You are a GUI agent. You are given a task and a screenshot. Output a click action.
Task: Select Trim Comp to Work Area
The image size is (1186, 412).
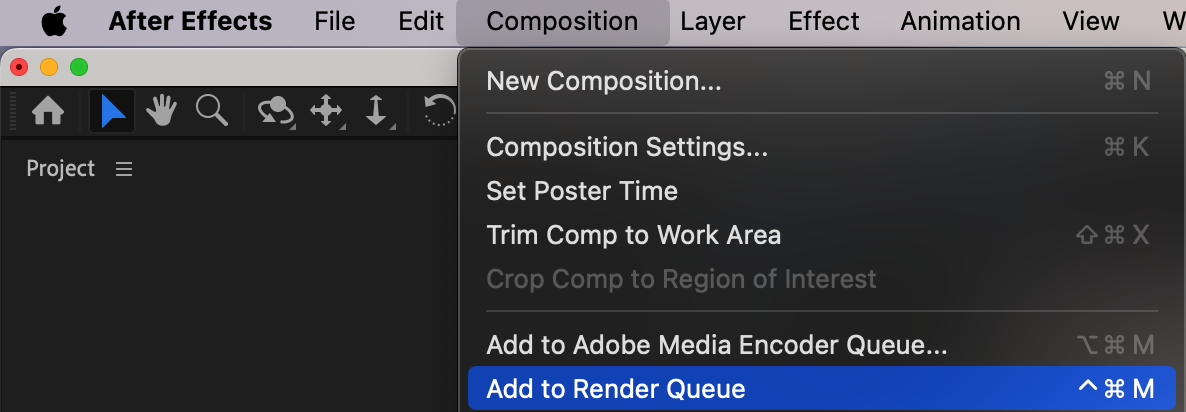pyautogui.click(x=633, y=235)
